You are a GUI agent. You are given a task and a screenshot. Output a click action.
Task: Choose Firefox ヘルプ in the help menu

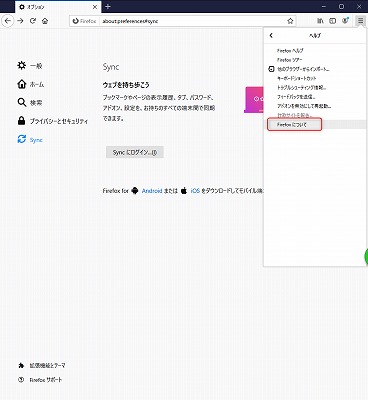coord(315,51)
